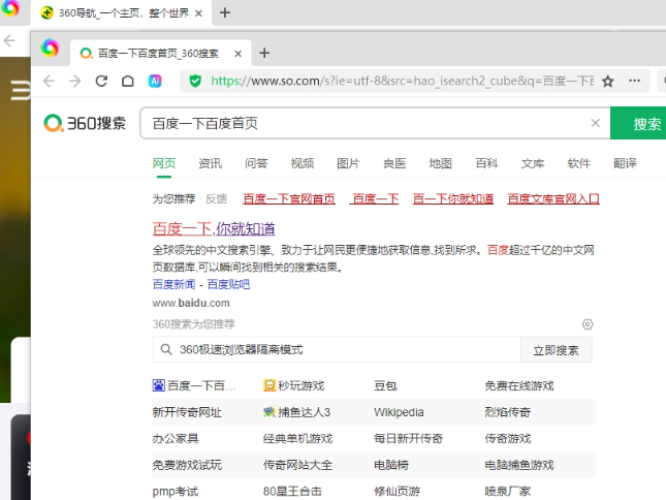Viewport: 666px width, 500px height.
Task: Open the suggested search 百度一下
Action: pyautogui.click(x=375, y=199)
